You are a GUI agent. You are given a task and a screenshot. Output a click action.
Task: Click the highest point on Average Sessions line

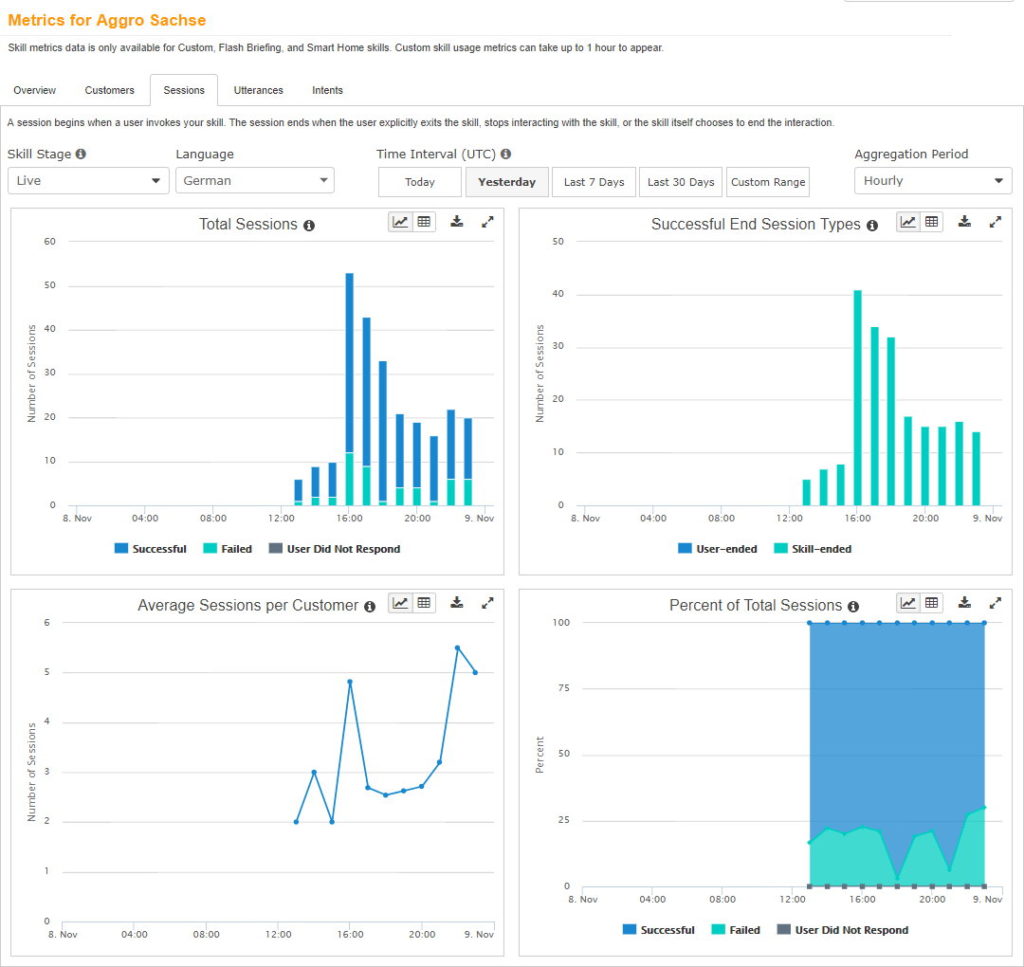coord(457,648)
